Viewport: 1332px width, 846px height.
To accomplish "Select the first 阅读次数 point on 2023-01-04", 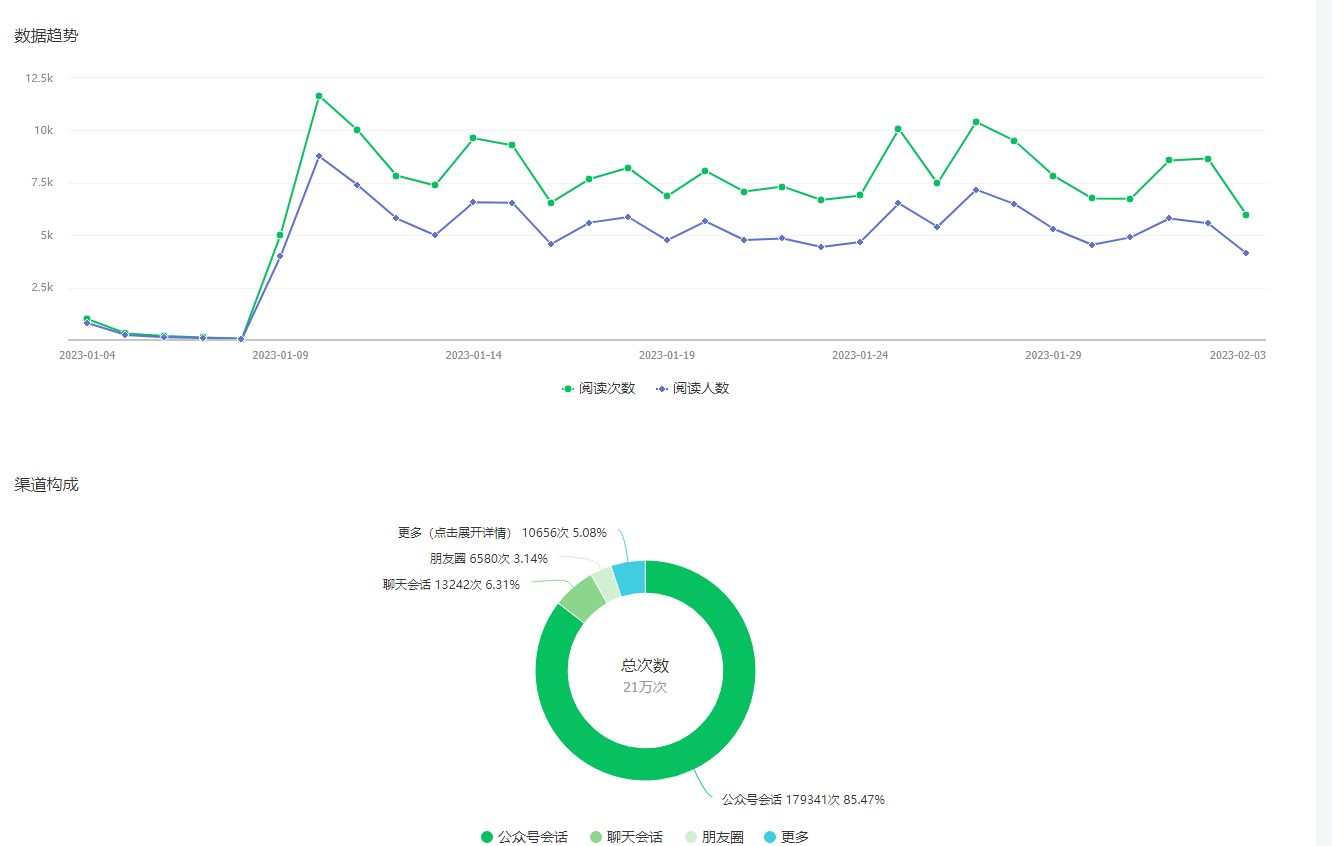I will tap(87, 318).
